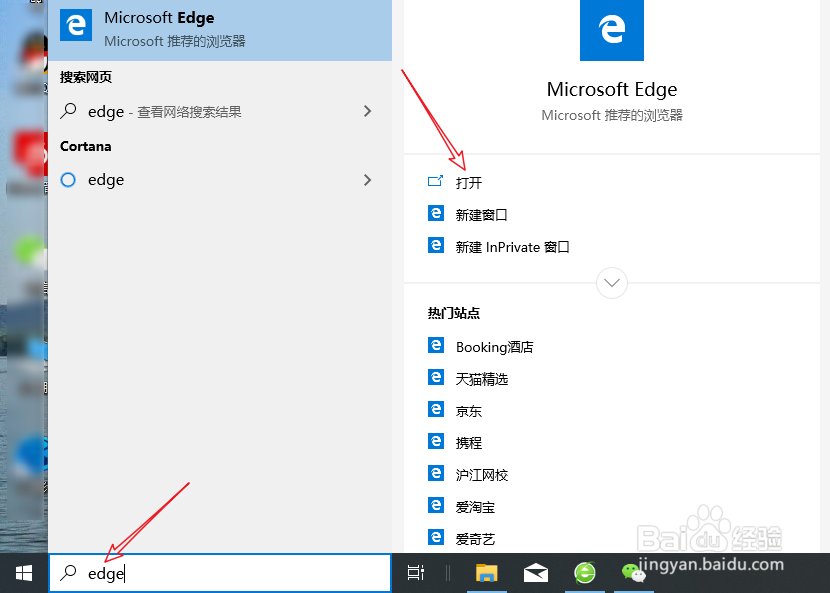Open 携程 top site
Image resolution: width=830 pixels, height=593 pixels.
[x=468, y=443]
